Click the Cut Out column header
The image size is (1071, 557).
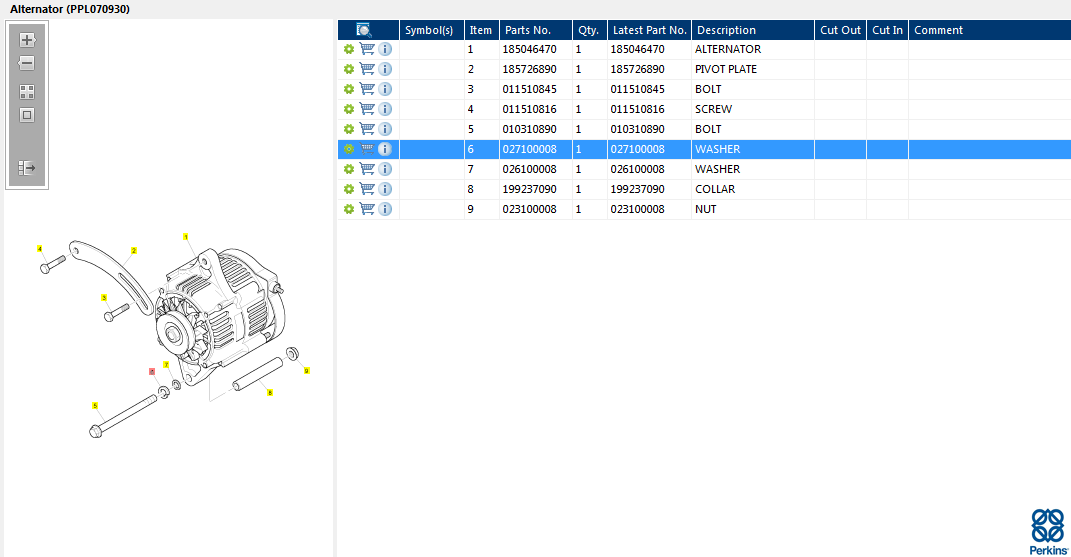point(840,30)
